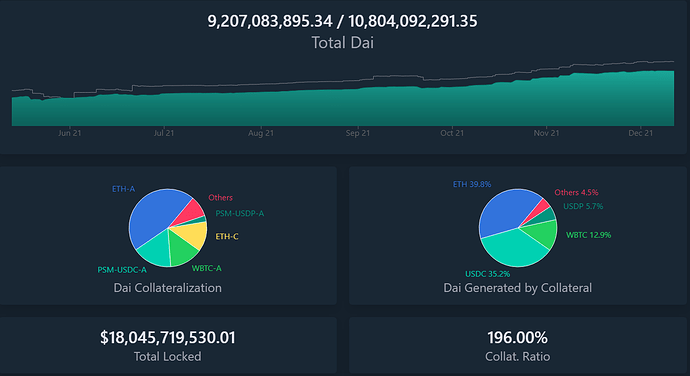This screenshot has width=690, height=376.
Task: Click the blue ETH-A slice in Collateralization pie
Action: coord(152,214)
